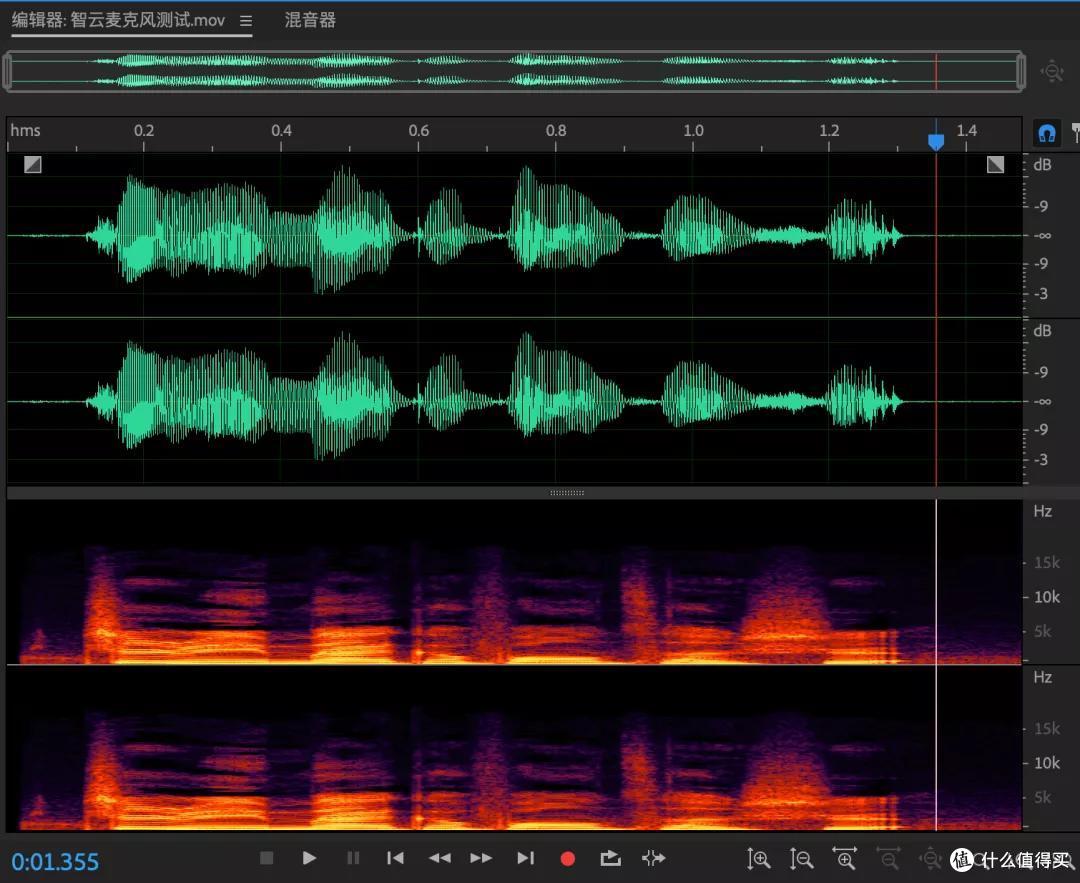Click the hms time format label
Viewport: 1080px width, 883px height.
pyautogui.click(x=25, y=130)
